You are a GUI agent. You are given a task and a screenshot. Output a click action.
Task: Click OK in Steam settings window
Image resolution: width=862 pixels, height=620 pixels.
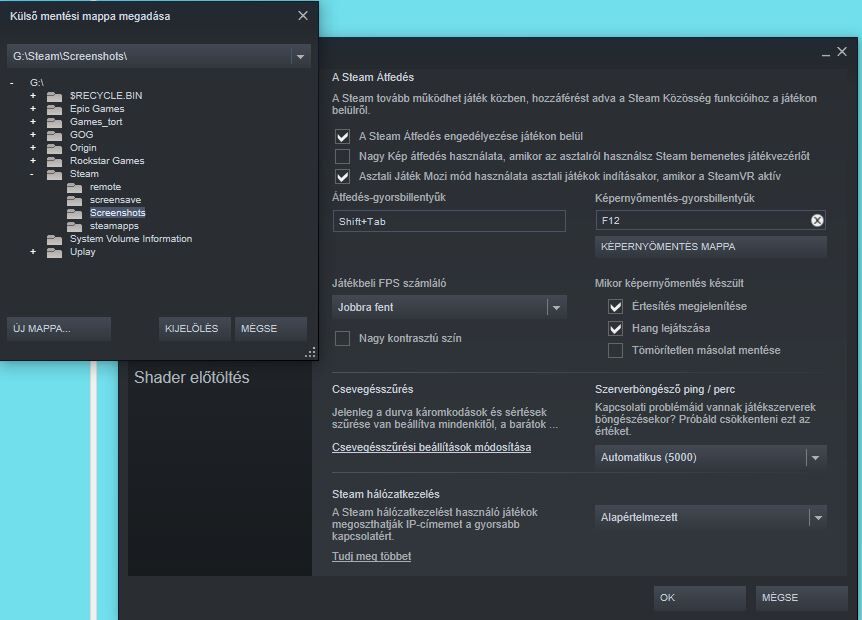[x=699, y=598]
